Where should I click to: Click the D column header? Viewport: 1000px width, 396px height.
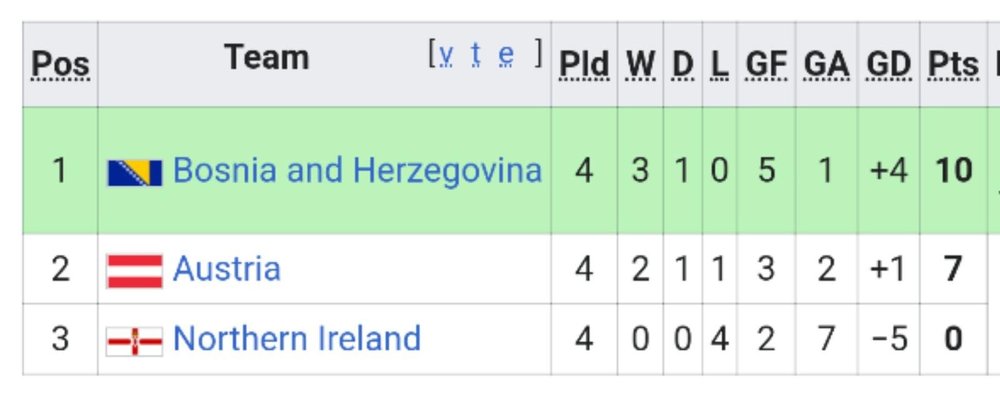(x=683, y=64)
